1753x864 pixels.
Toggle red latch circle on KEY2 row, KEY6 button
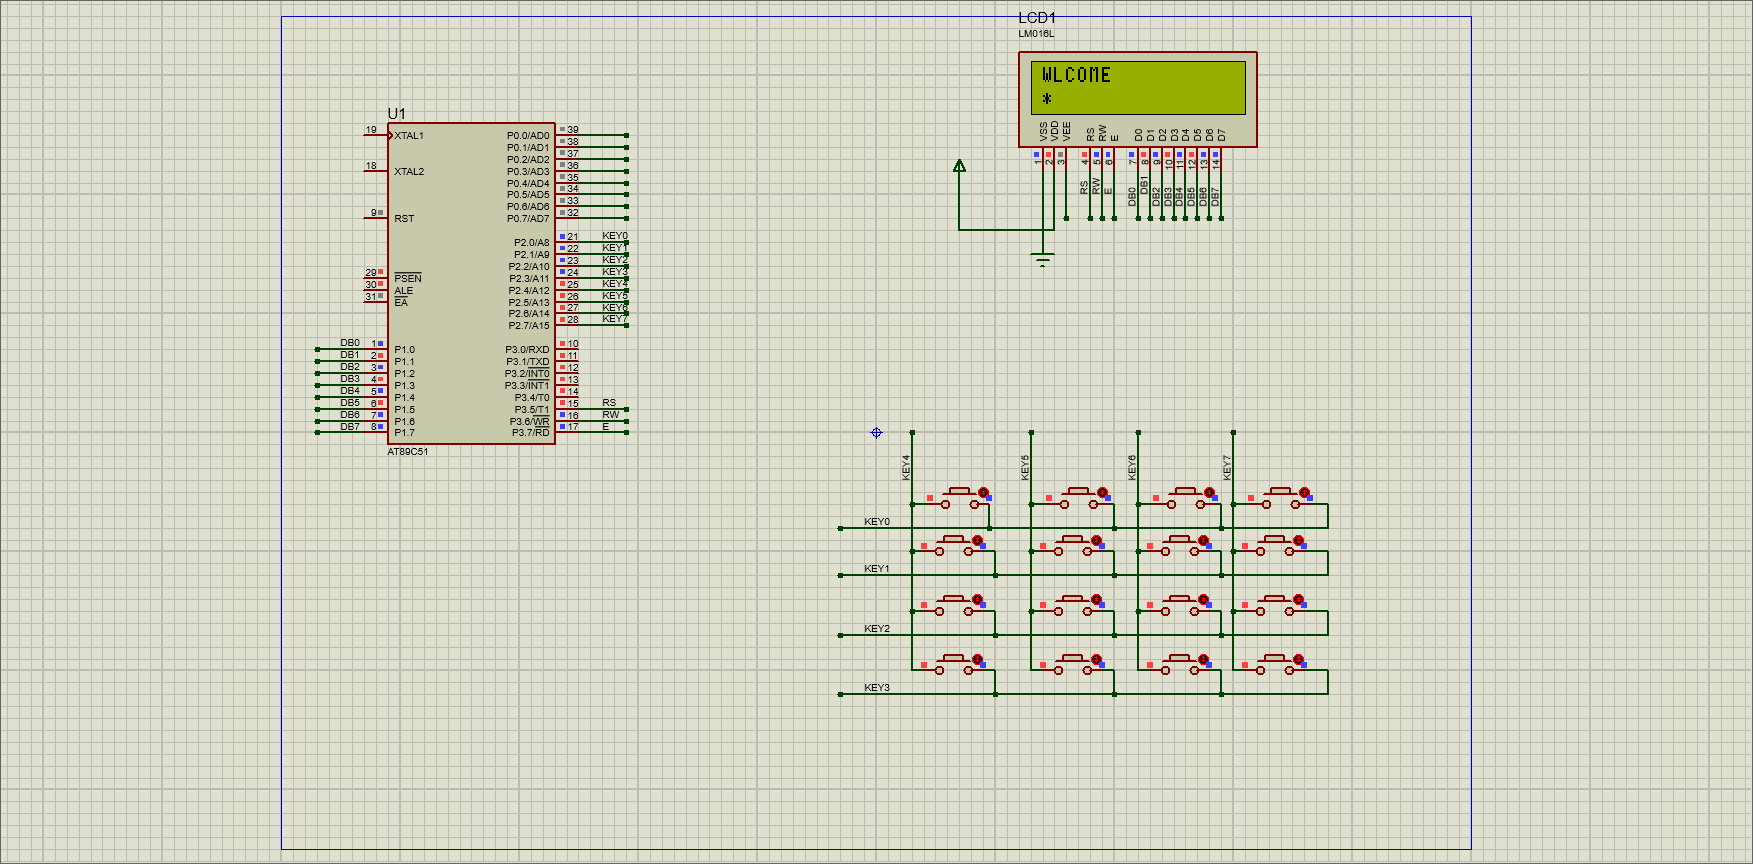[x=1203, y=600]
